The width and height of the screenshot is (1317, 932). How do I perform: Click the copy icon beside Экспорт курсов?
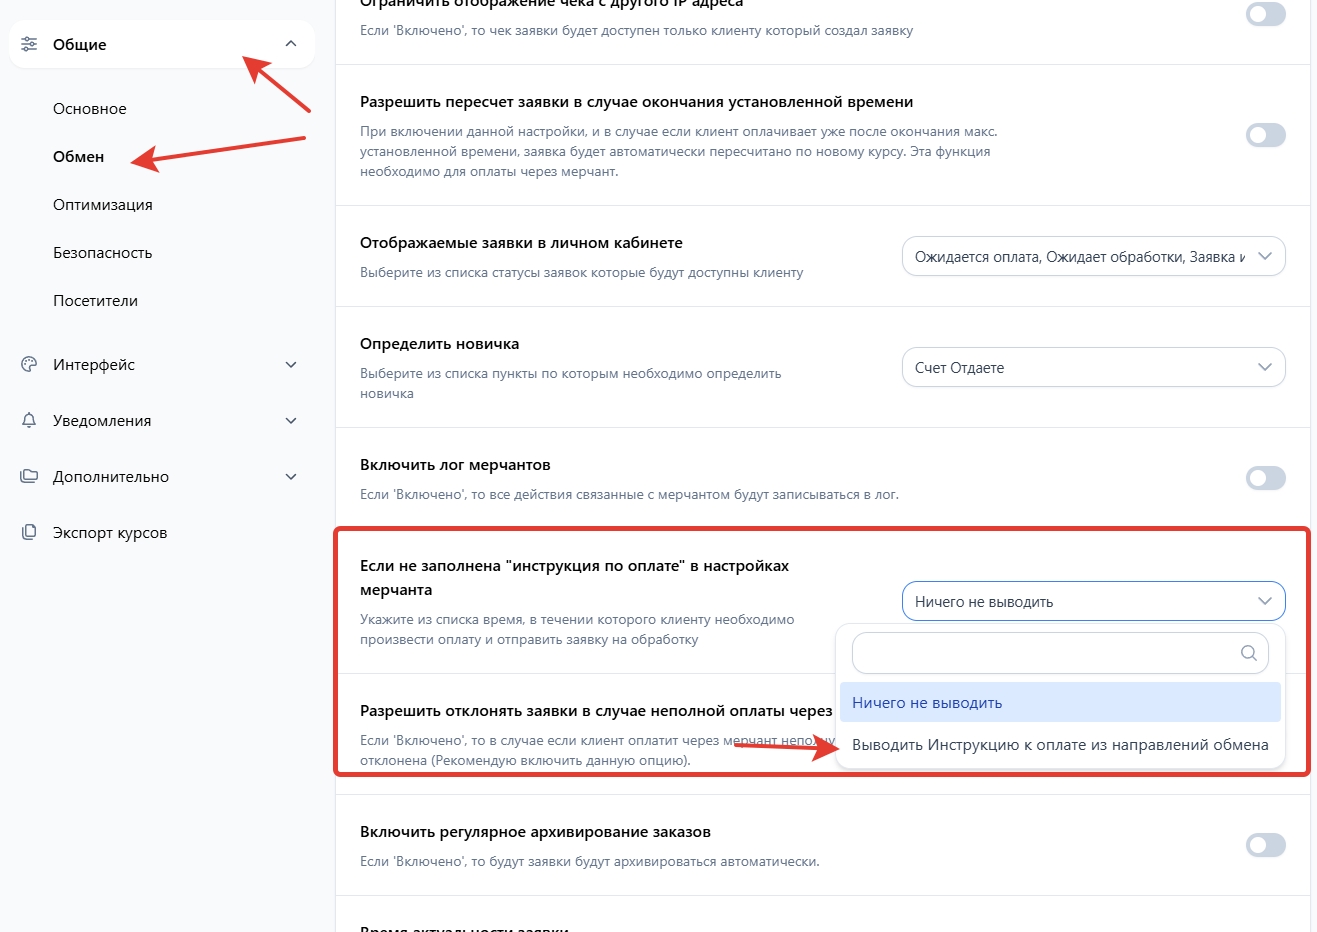(29, 533)
